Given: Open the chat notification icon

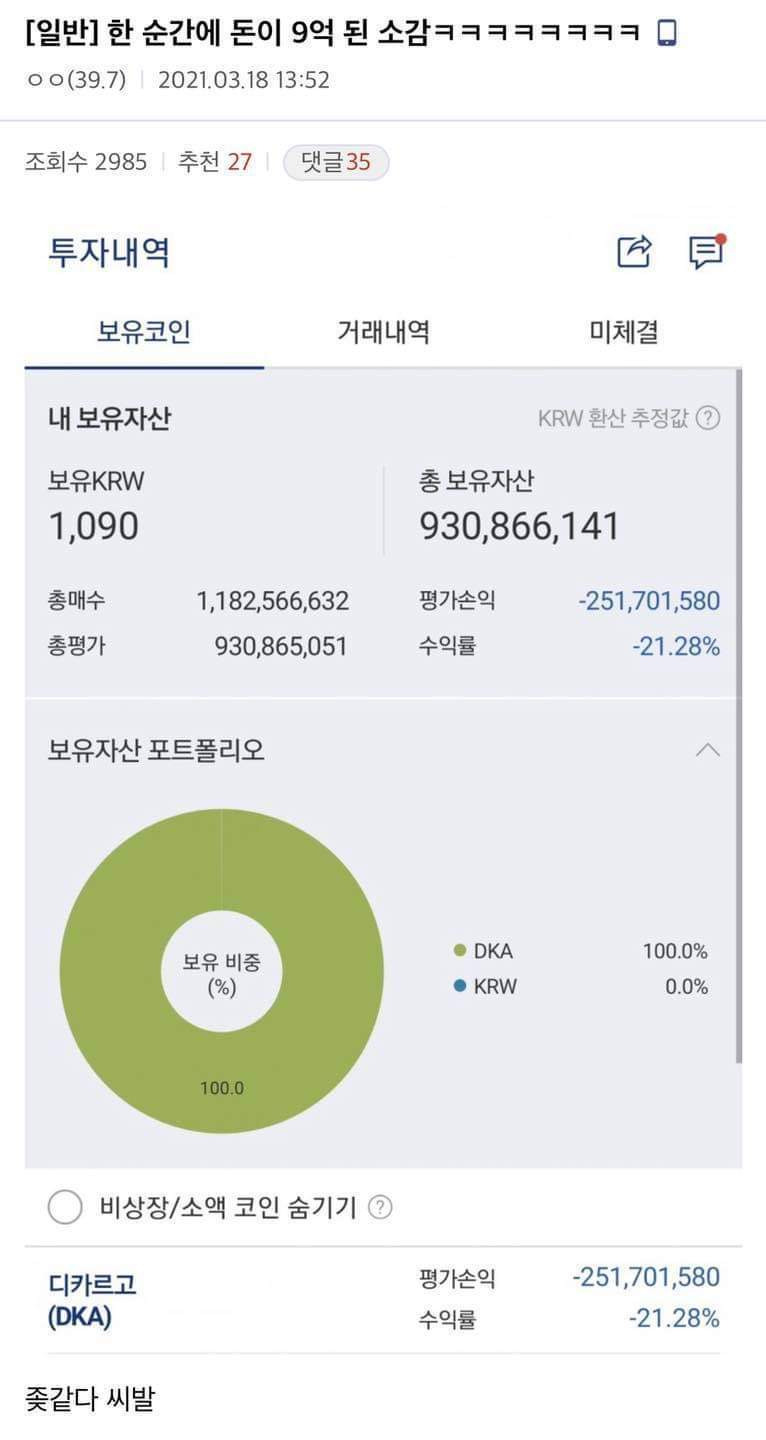Looking at the screenshot, I should 706,252.
